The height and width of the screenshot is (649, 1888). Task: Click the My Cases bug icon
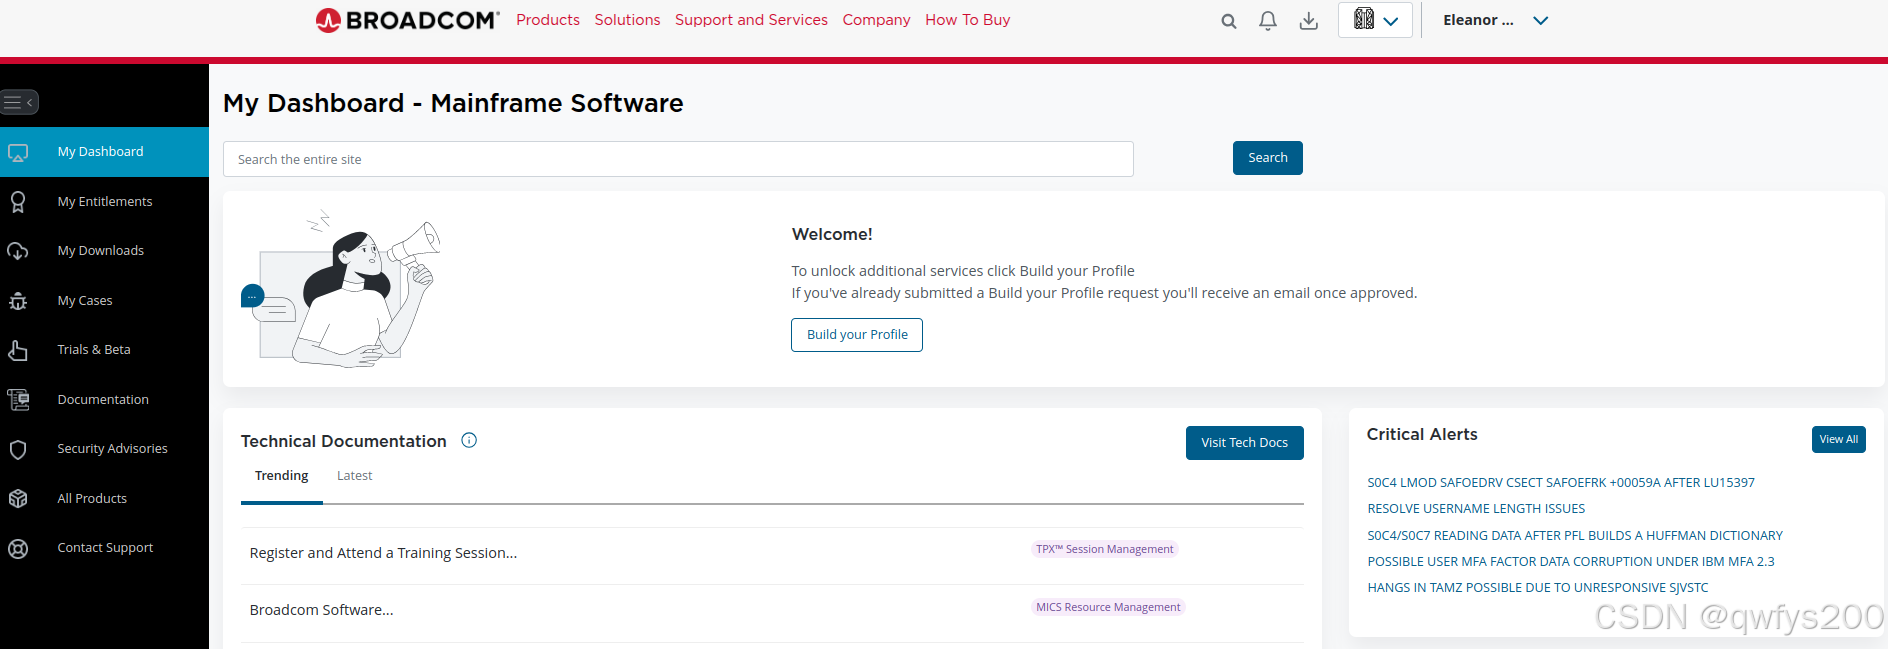pyautogui.click(x=18, y=301)
